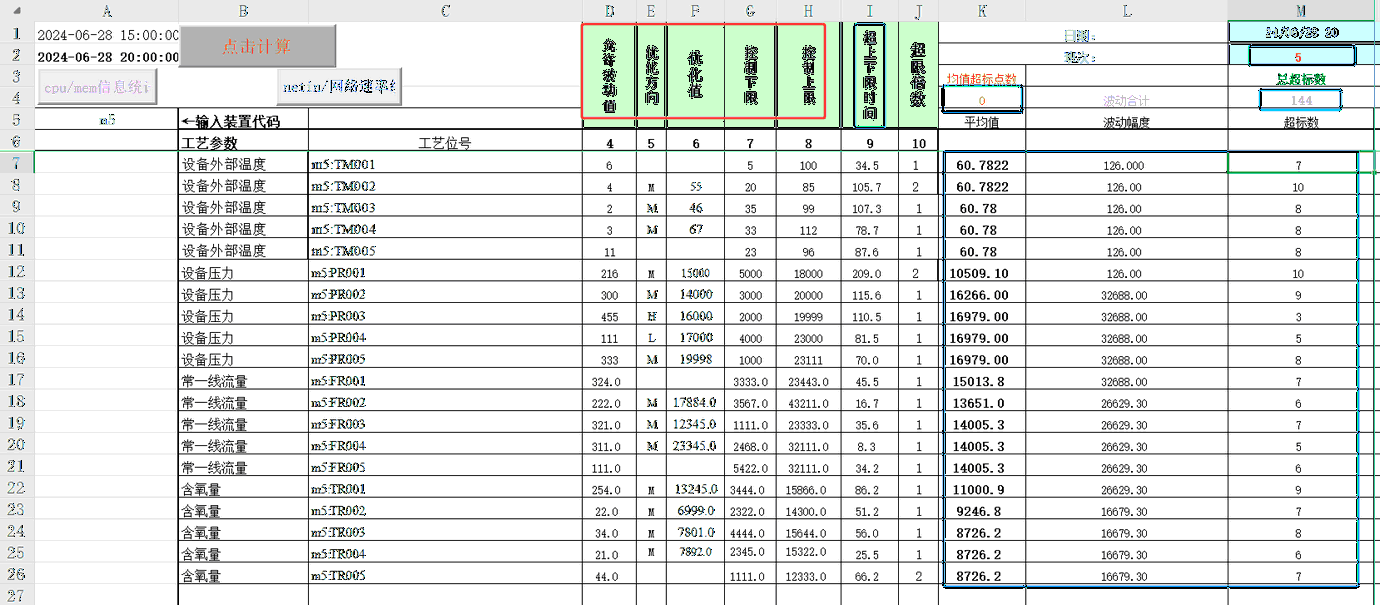Image resolution: width=1380 pixels, height=605 pixels.
Task: Click the average value 15013.8 cell
Action: 982,381
